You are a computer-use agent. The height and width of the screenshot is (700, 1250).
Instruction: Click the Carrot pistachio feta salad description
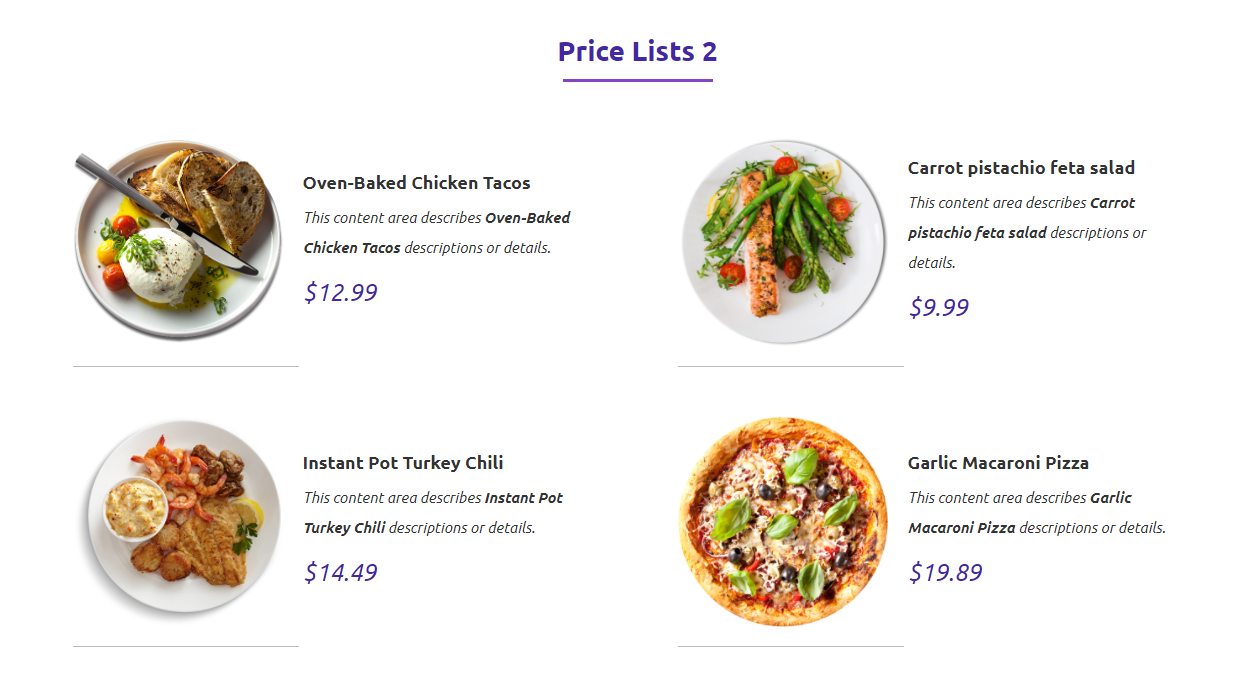tap(1028, 233)
